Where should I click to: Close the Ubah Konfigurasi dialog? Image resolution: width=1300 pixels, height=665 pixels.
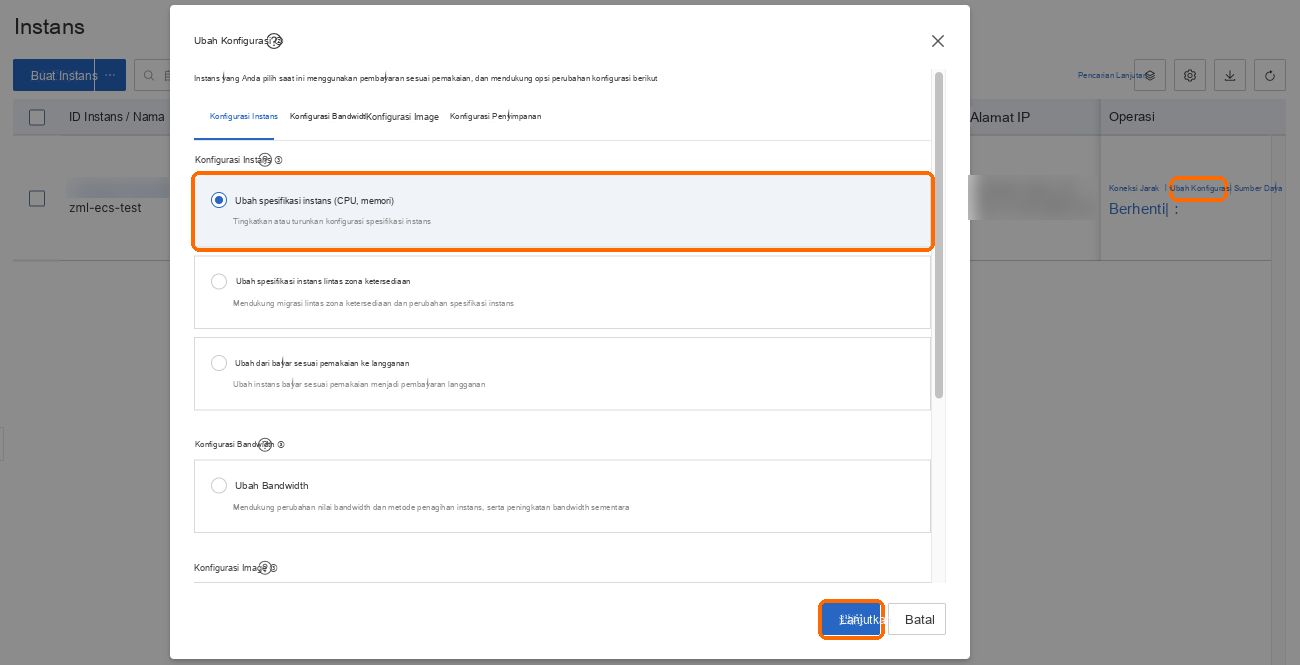(937, 41)
